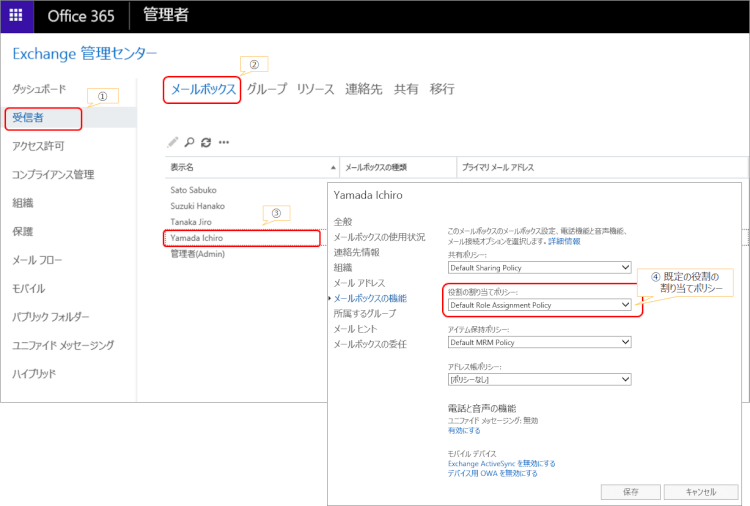
Task: Open メール フロー in the sidebar
Action: [37, 260]
